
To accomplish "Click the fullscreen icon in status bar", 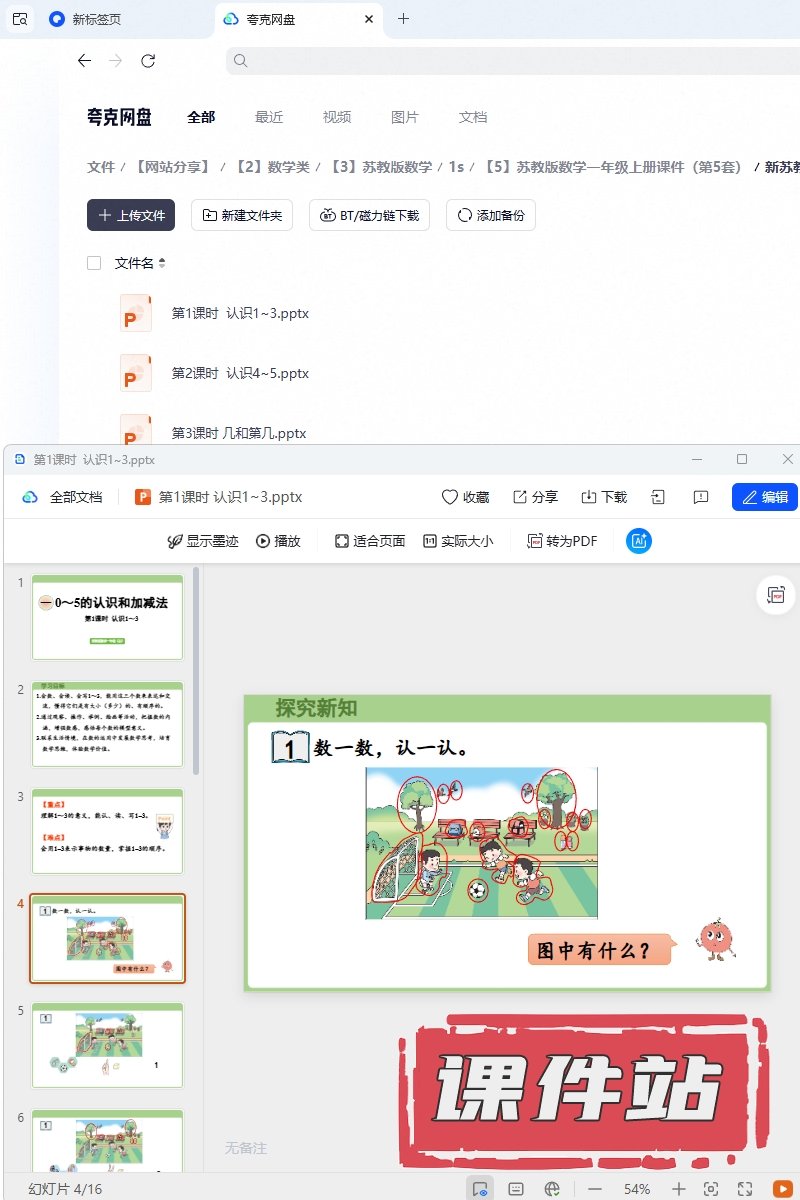I will (745, 1189).
